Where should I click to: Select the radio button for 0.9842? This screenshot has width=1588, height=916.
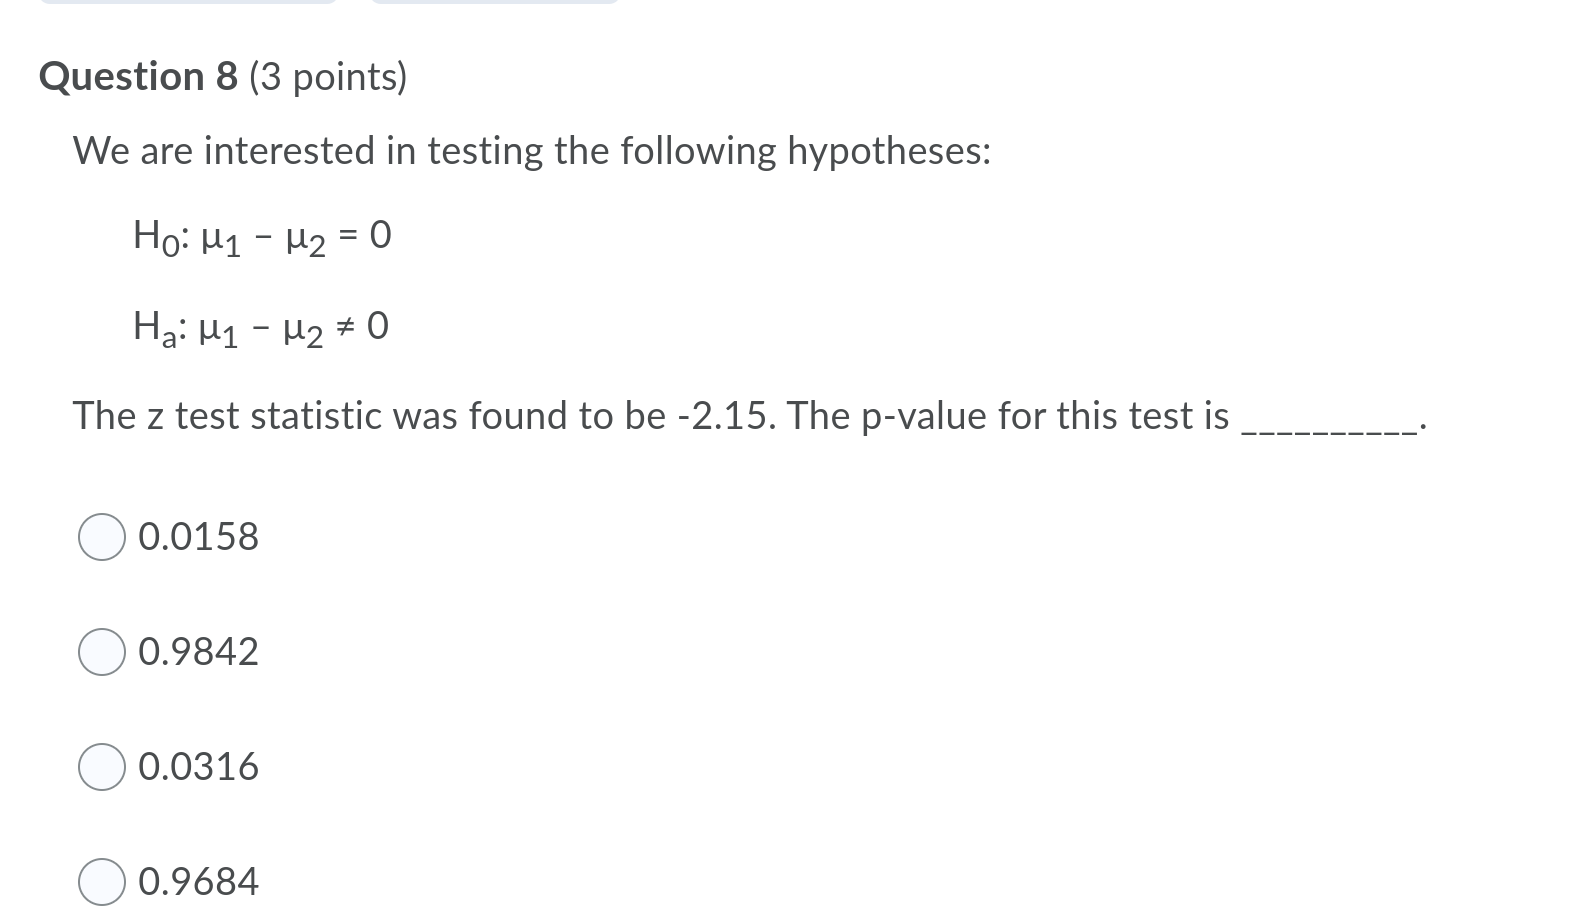(x=100, y=652)
